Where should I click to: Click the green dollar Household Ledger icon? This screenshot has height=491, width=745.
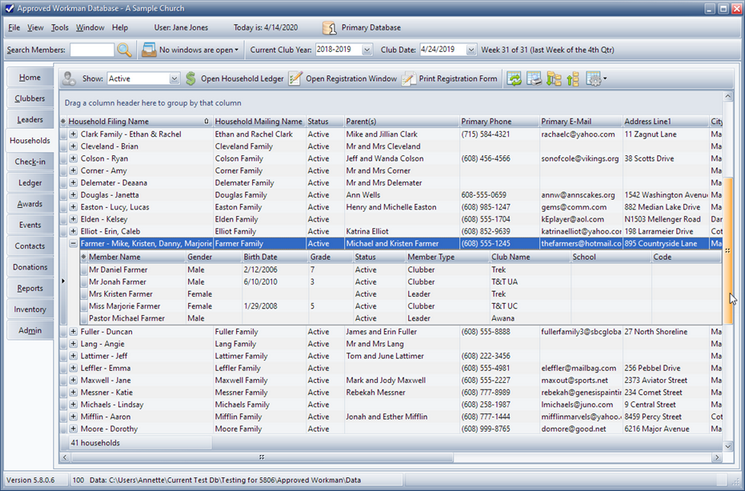tap(191, 78)
